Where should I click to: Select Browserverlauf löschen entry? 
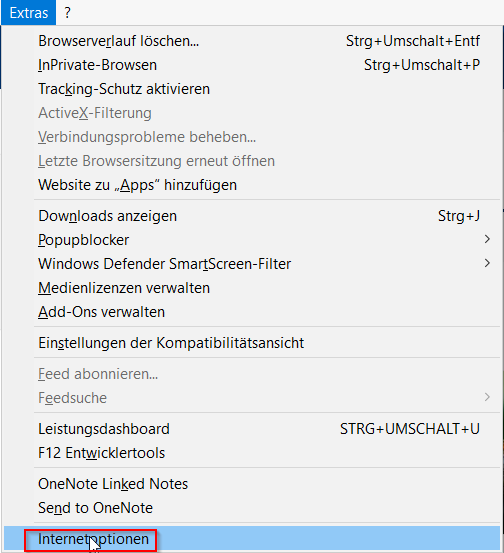tap(252, 41)
